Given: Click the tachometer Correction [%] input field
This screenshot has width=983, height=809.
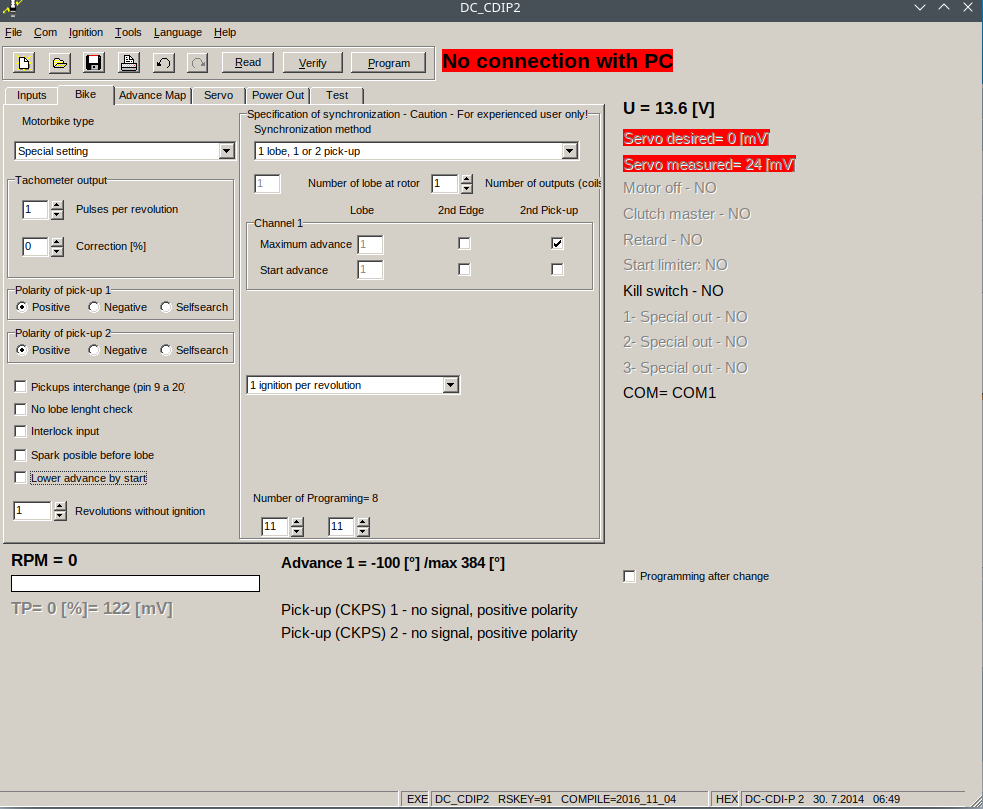Looking at the screenshot, I should pos(35,246).
